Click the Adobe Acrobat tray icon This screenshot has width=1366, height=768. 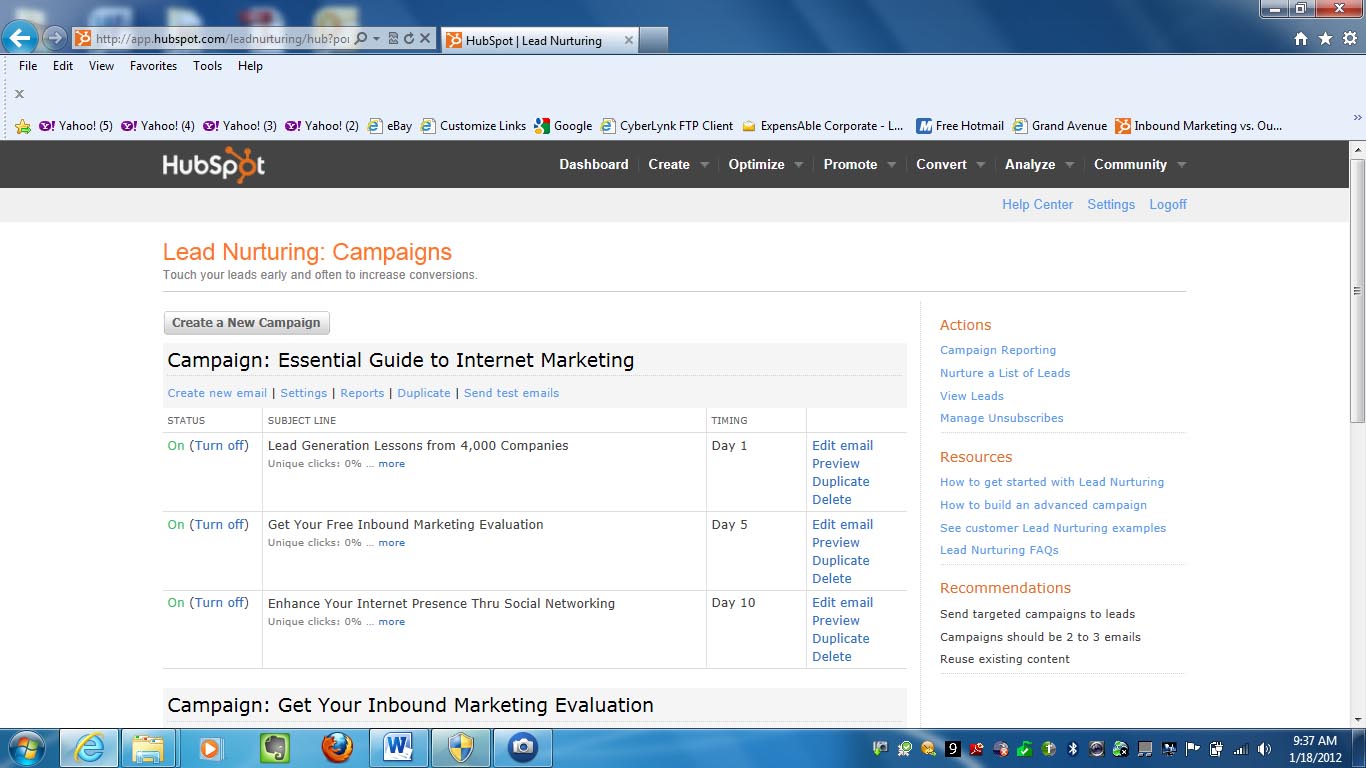coord(976,748)
